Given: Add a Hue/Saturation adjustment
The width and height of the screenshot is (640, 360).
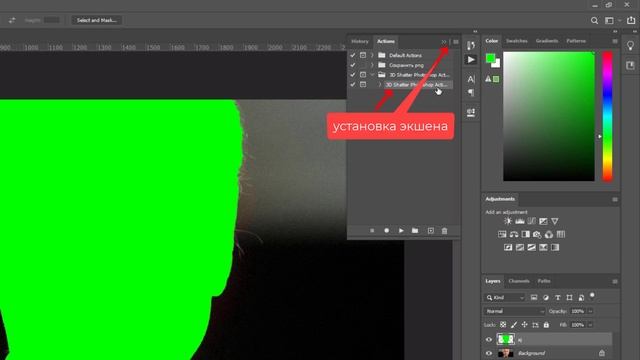Looking at the screenshot, I should pos(502,234).
